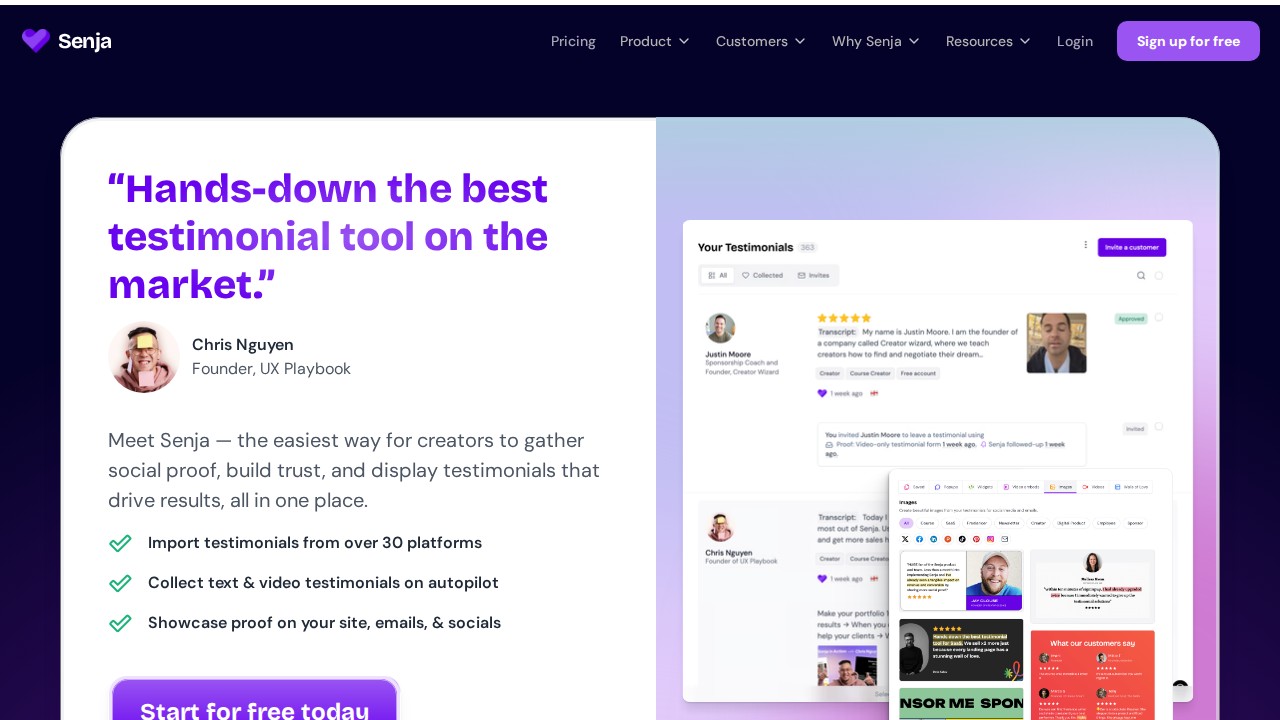Screen dimensions: 1280x720
Task: Expand the Resources navigation menu
Action: tap(988, 41)
